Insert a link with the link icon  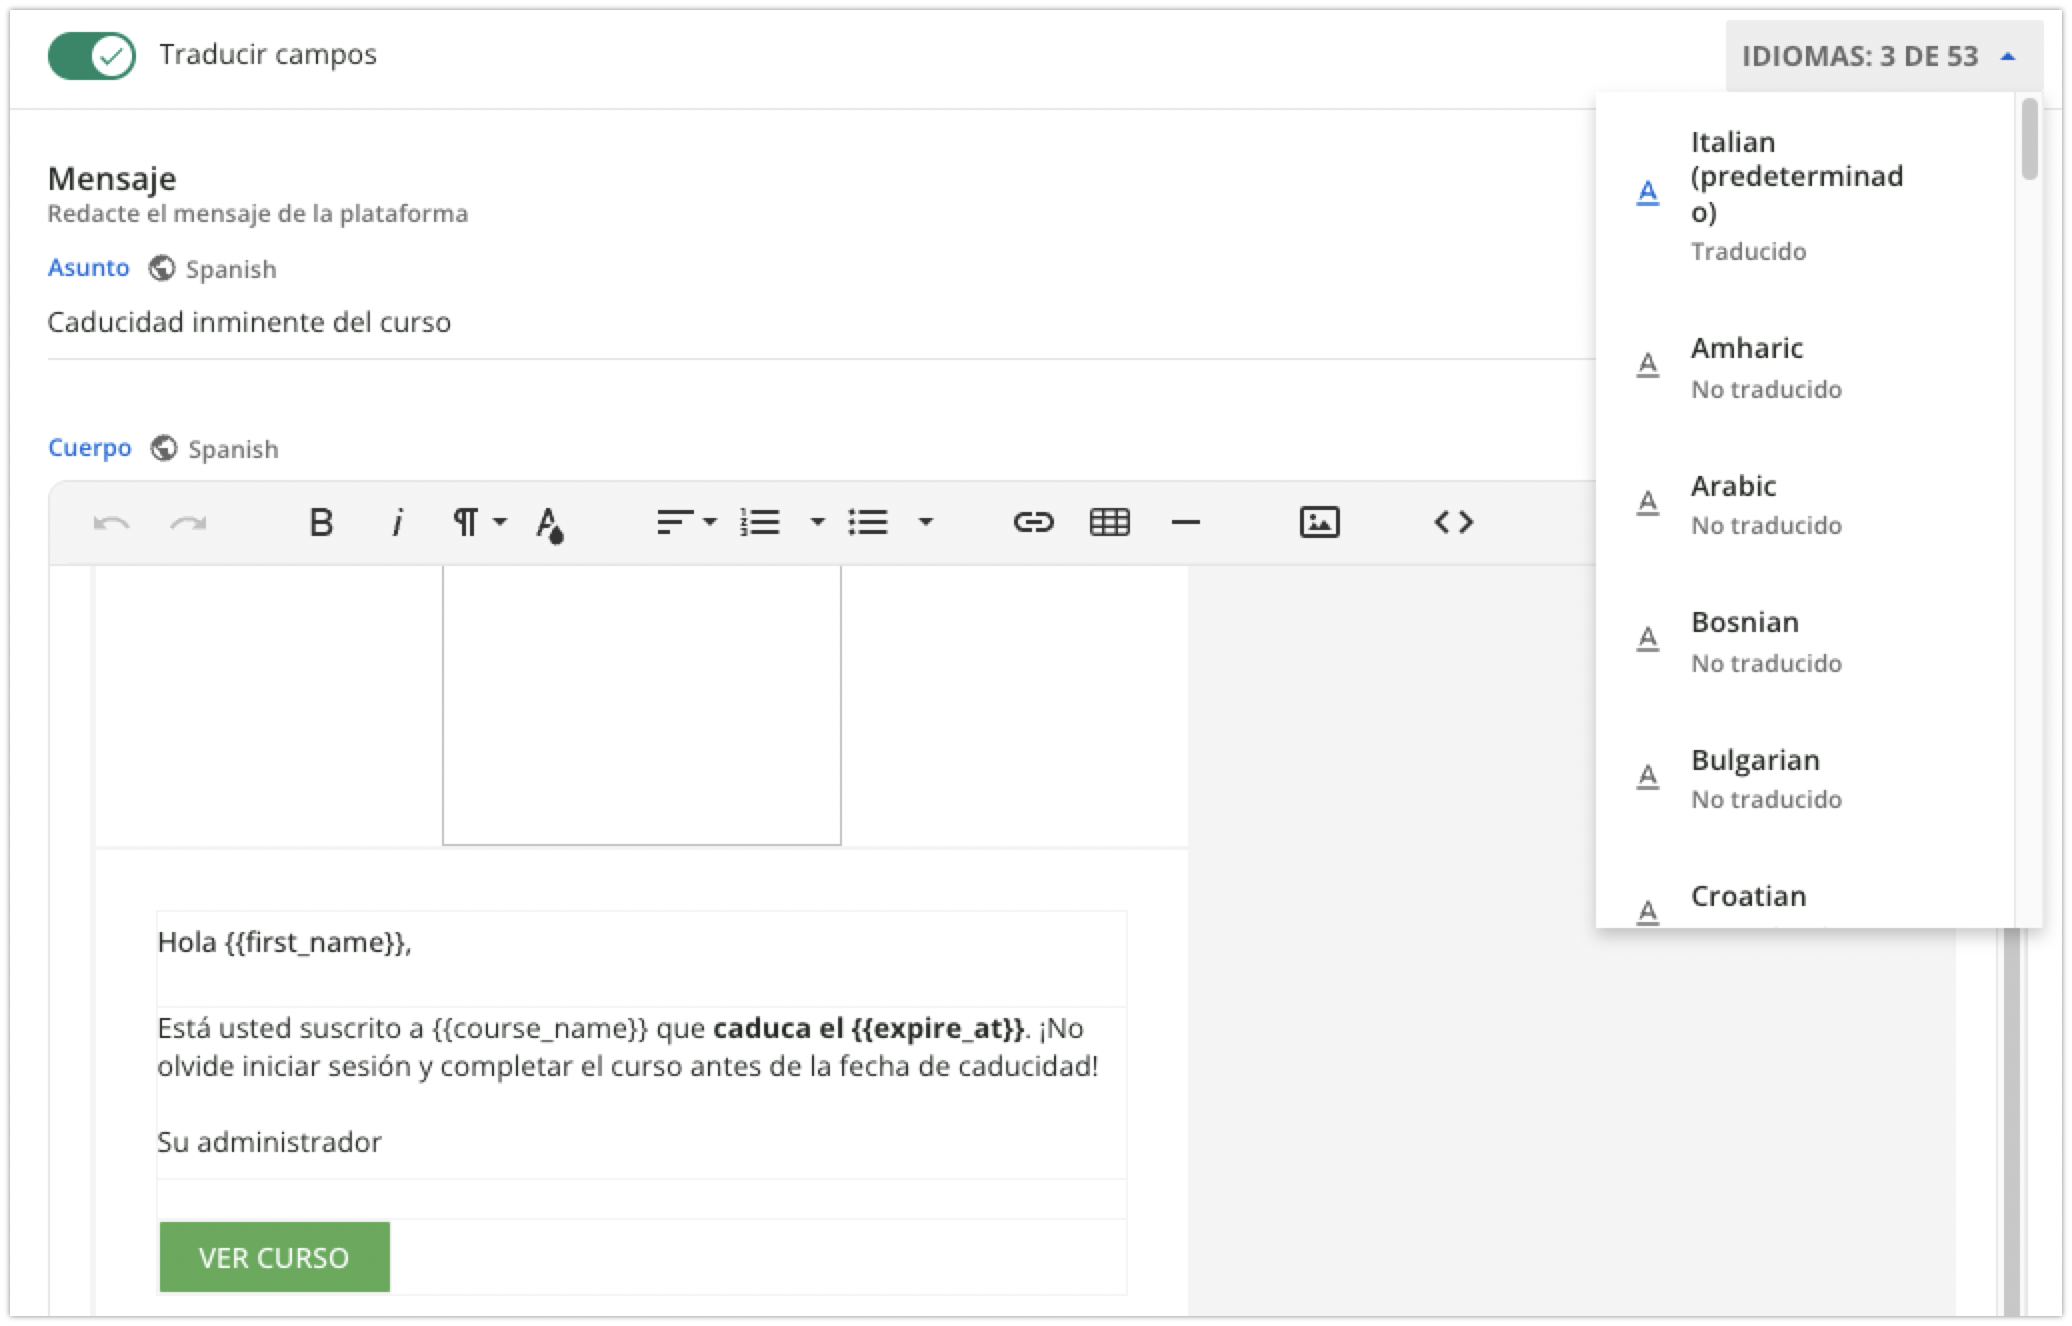coord(1033,522)
